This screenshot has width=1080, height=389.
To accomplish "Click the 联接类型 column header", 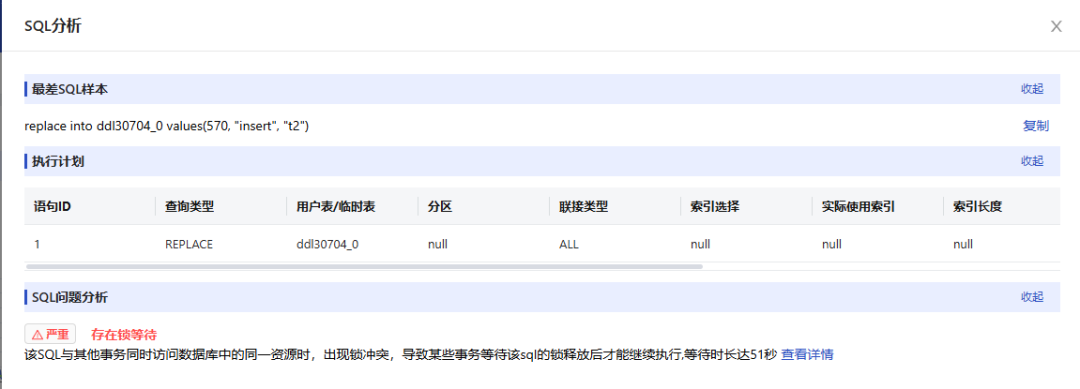I will point(584,206).
